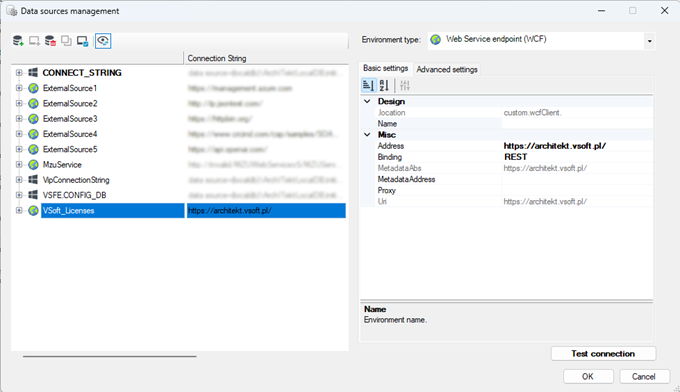This screenshot has width=680, height=392.
Task: Expand the ExternalSource2 tree node
Action: point(19,103)
